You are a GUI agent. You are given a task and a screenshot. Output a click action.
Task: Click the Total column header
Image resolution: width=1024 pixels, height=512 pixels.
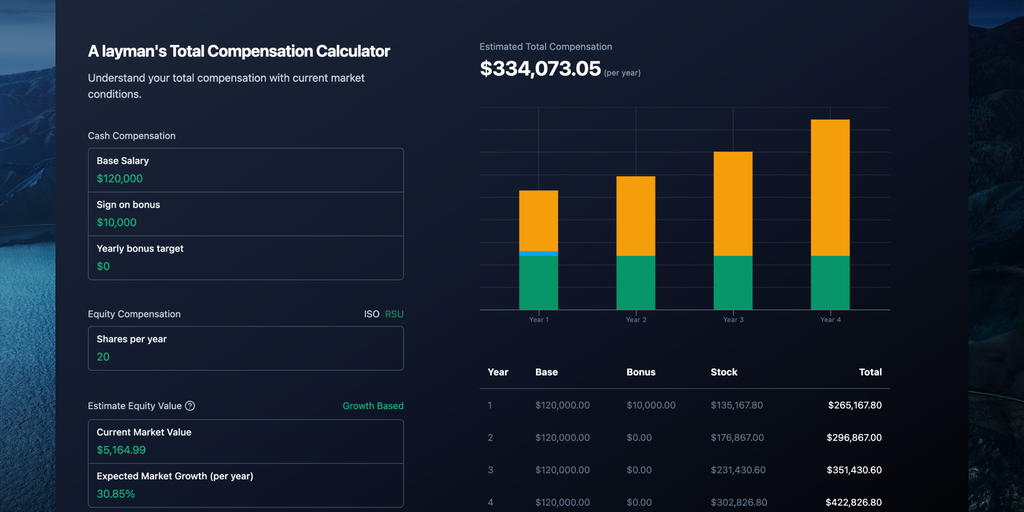tap(870, 372)
